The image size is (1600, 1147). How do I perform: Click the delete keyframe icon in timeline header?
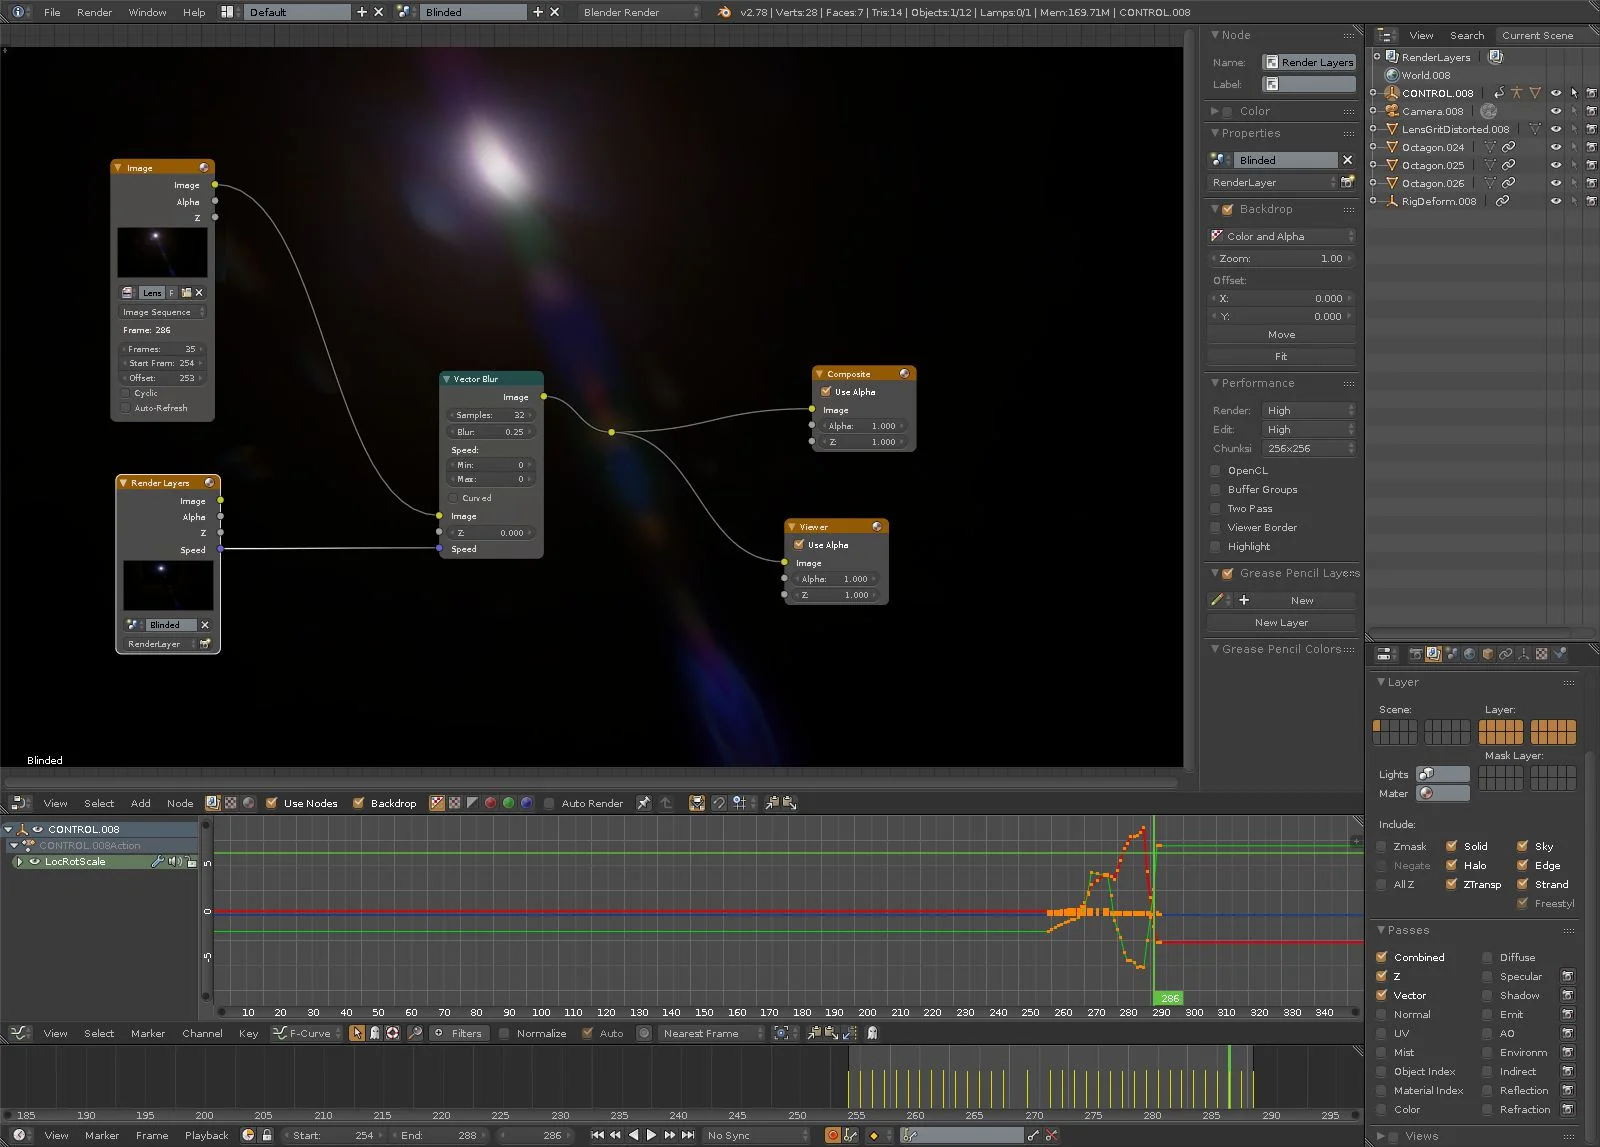(x=1052, y=1135)
